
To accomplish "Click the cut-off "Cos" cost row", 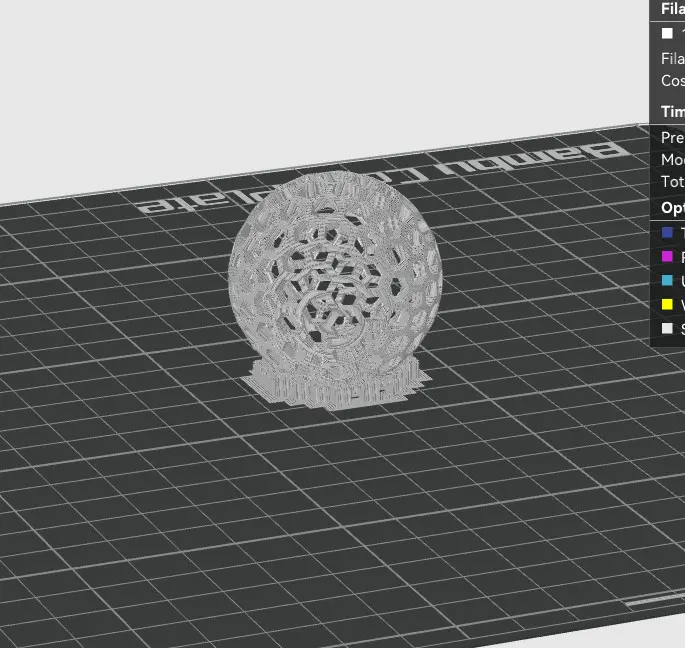I will (x=672, y=80).
